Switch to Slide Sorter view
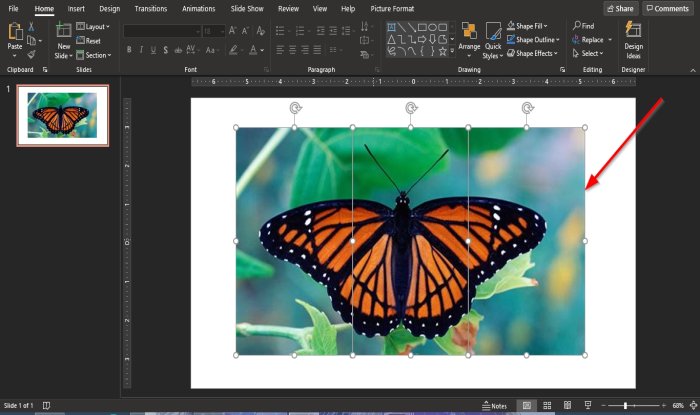The width and height of the screenshot is (700, 415). (547, 405)
